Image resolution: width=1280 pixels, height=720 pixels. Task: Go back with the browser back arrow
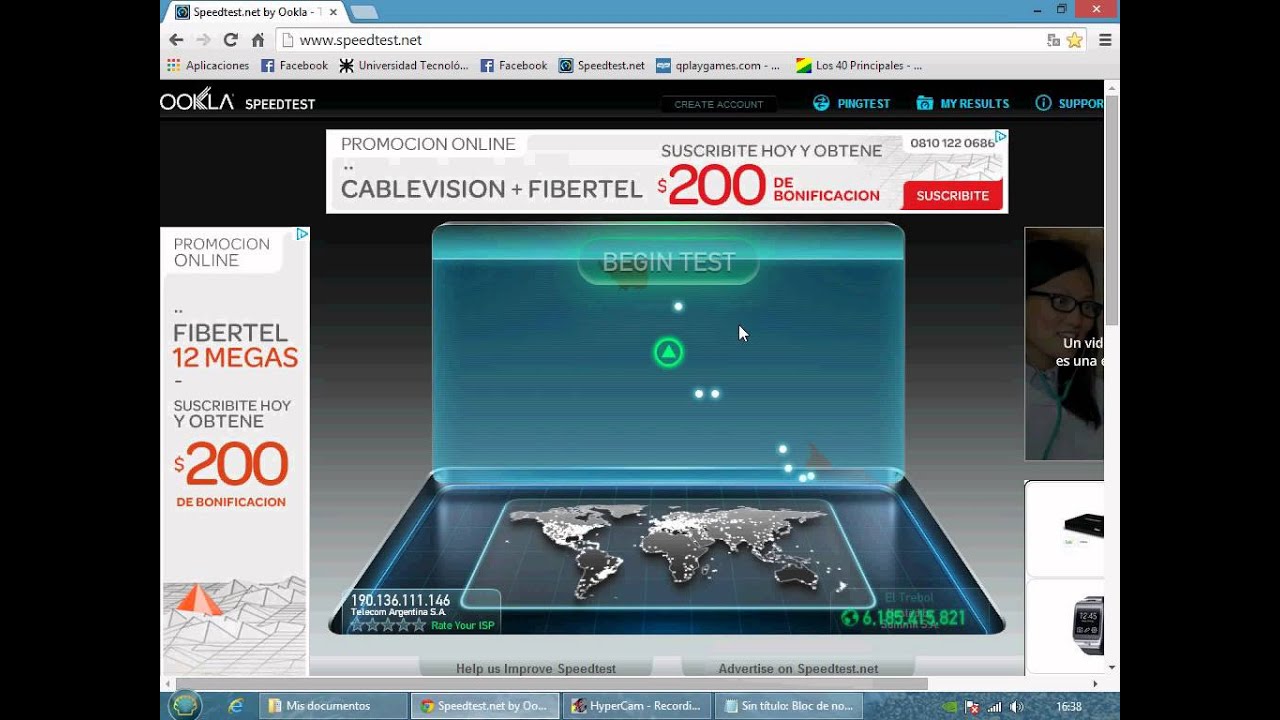(176, 40)
